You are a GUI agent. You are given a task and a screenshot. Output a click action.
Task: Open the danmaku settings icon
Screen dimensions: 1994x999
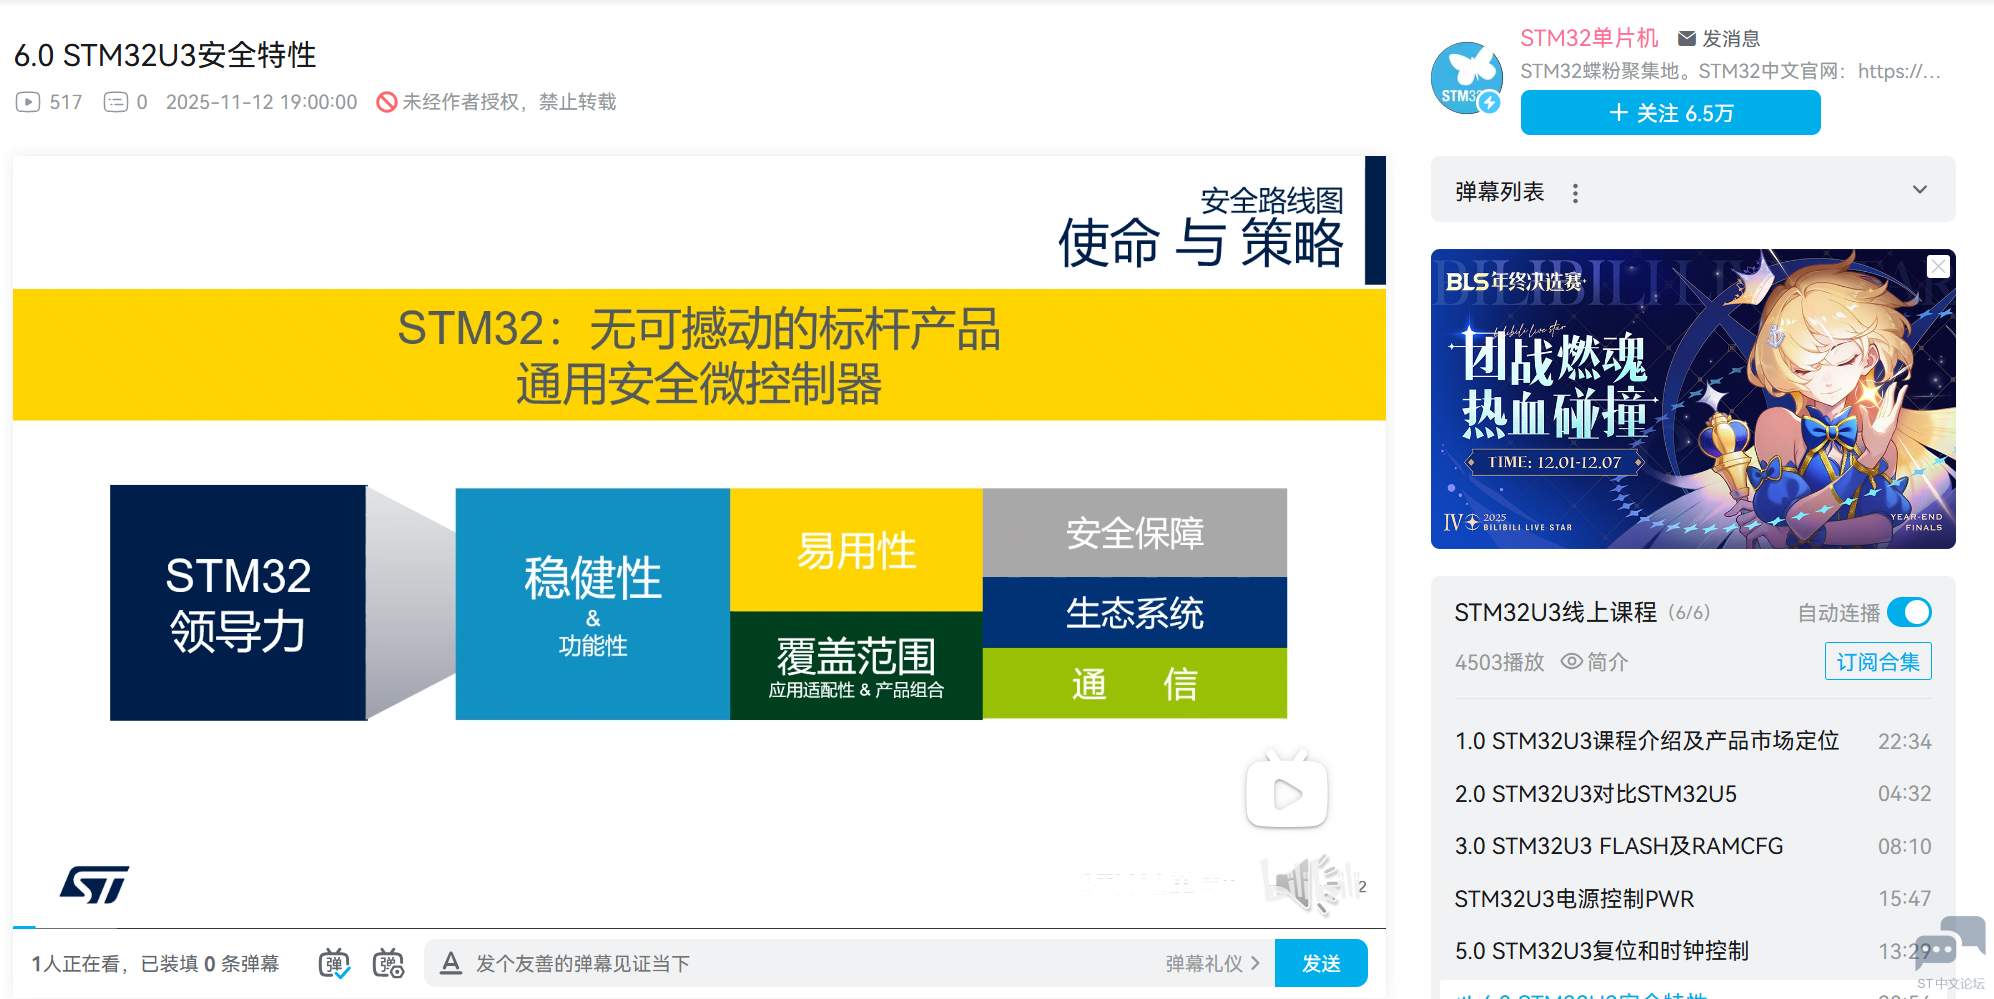pos(388,964)
